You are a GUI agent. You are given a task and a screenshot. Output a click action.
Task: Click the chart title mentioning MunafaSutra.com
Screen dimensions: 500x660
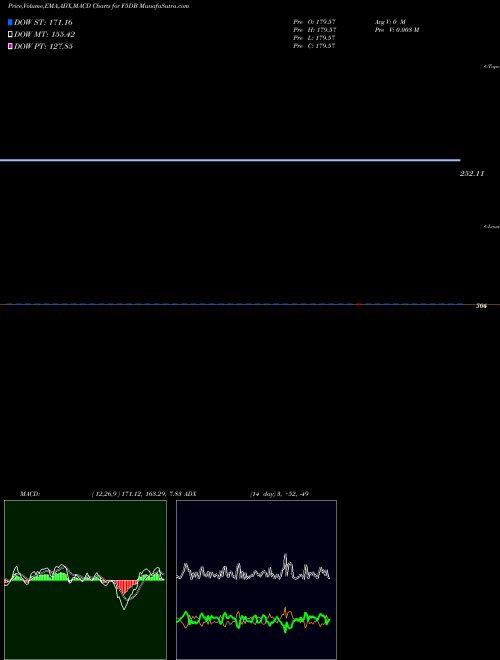click(98, 6)
